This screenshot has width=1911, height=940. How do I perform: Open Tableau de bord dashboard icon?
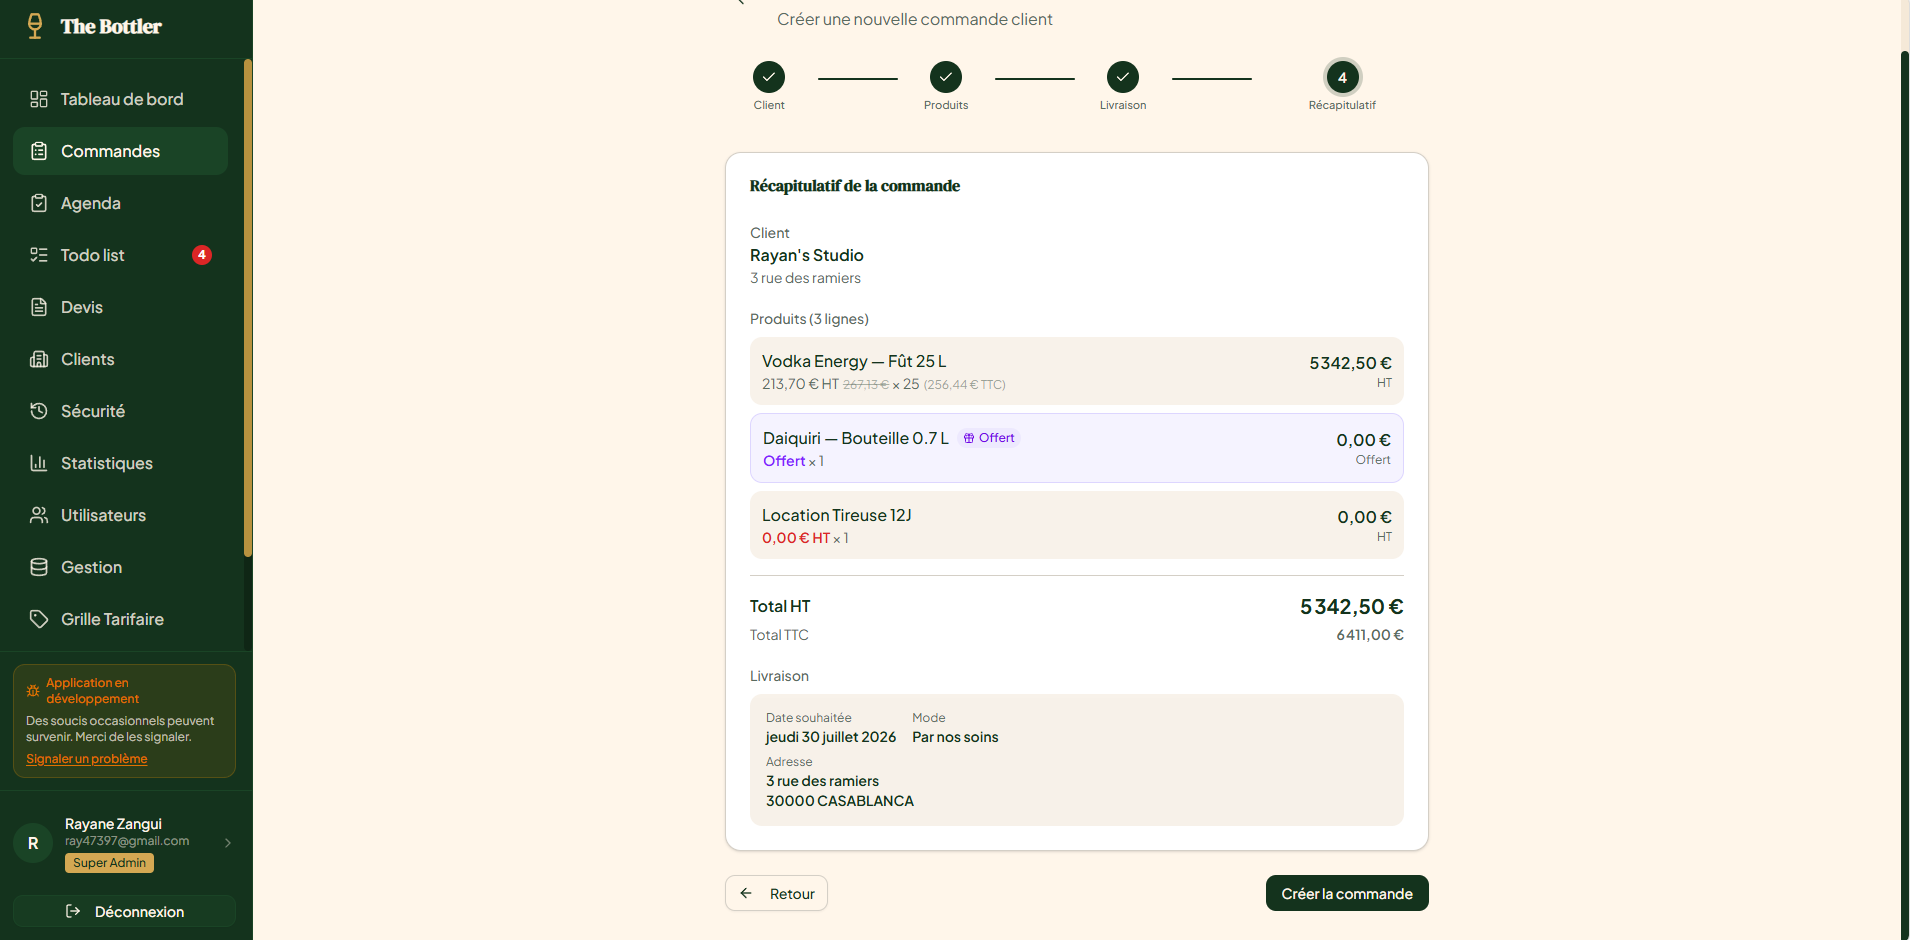coord(39,99)
